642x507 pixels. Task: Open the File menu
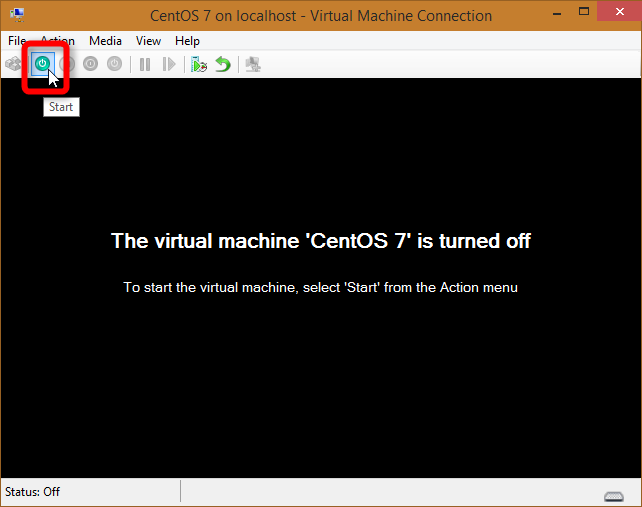point(17,41)
